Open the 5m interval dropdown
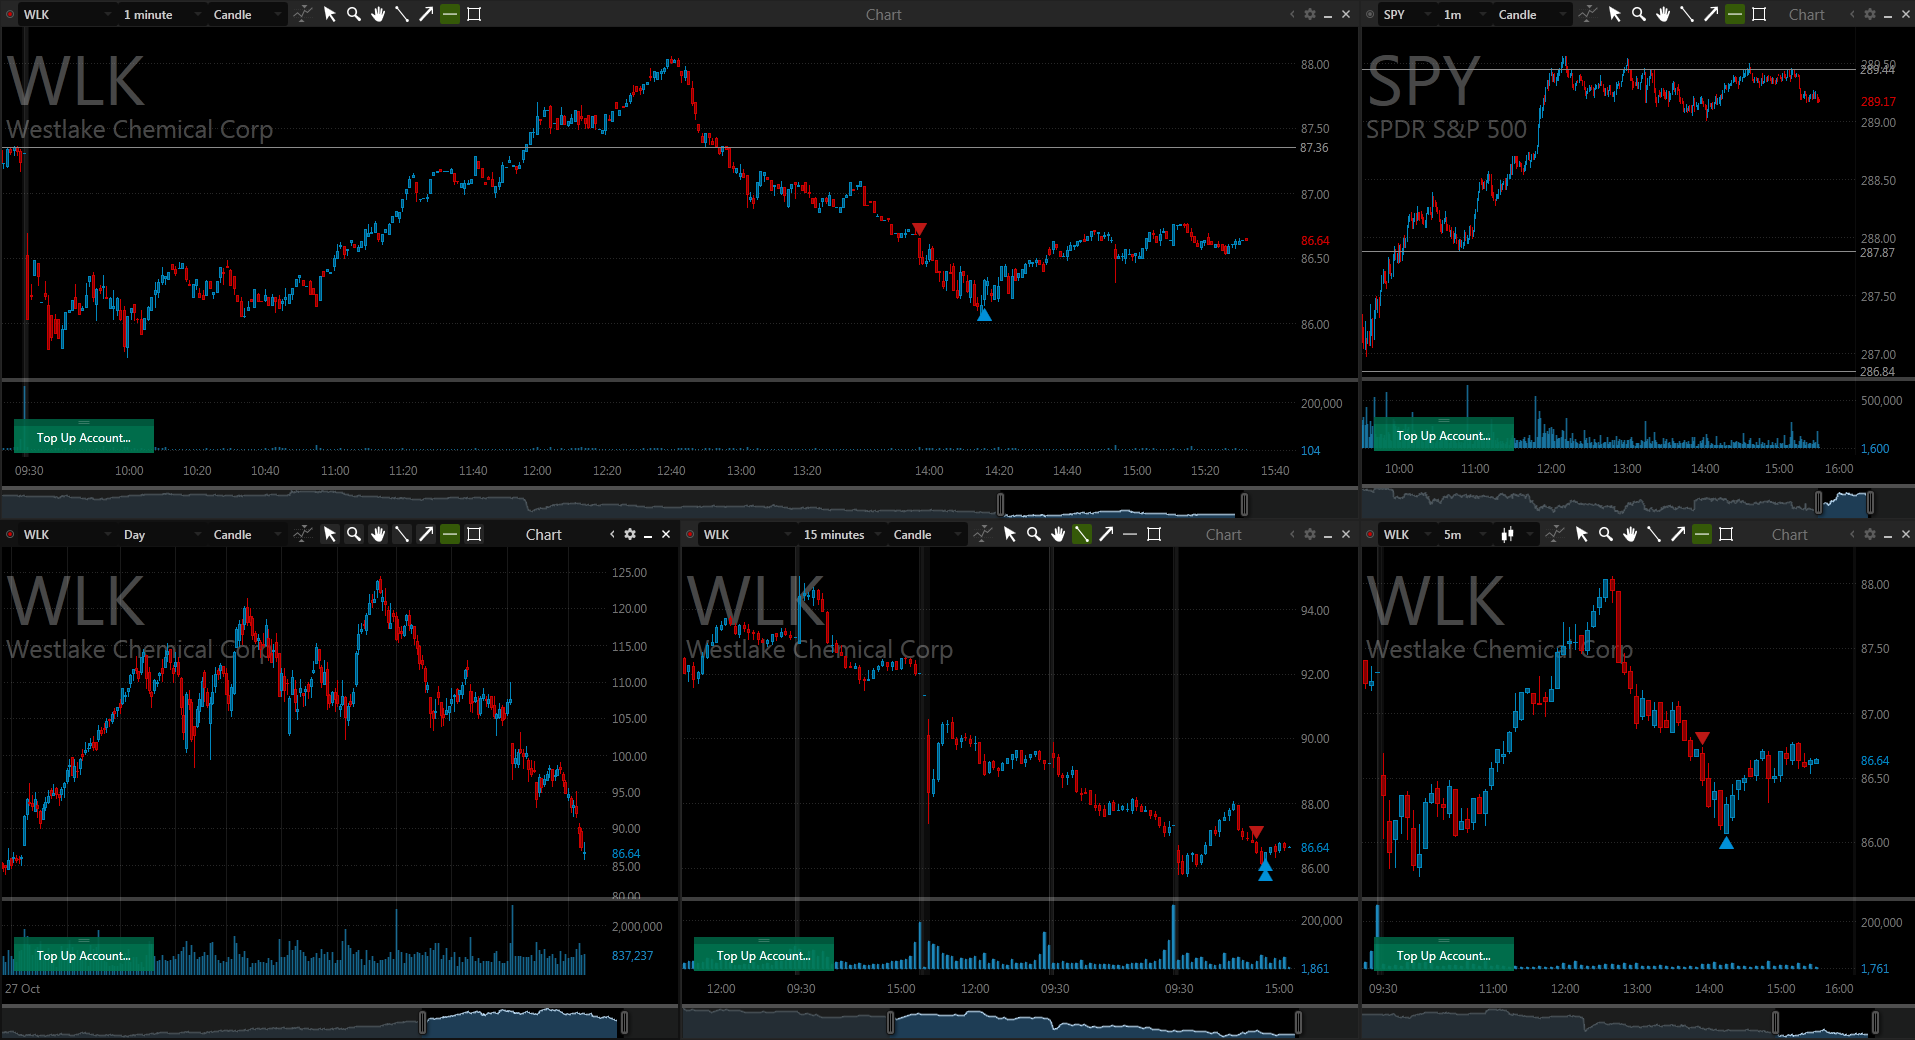Viewport: 1915px width, 1040px height. [x=1464, y=534]
